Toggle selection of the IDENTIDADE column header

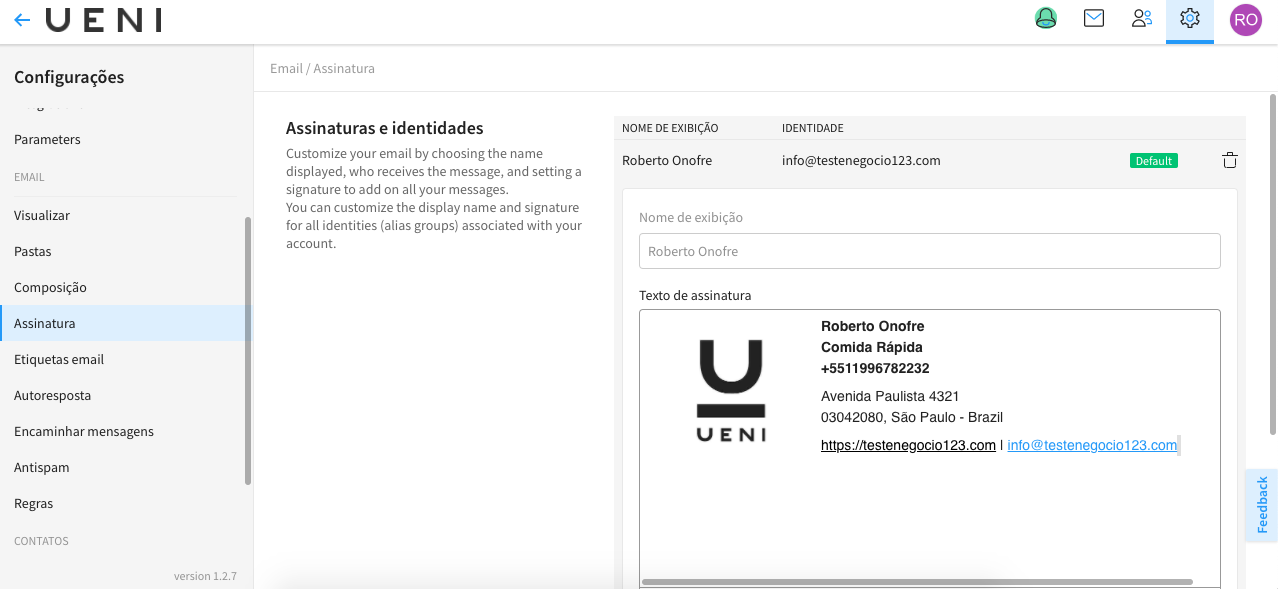(811, 128)
